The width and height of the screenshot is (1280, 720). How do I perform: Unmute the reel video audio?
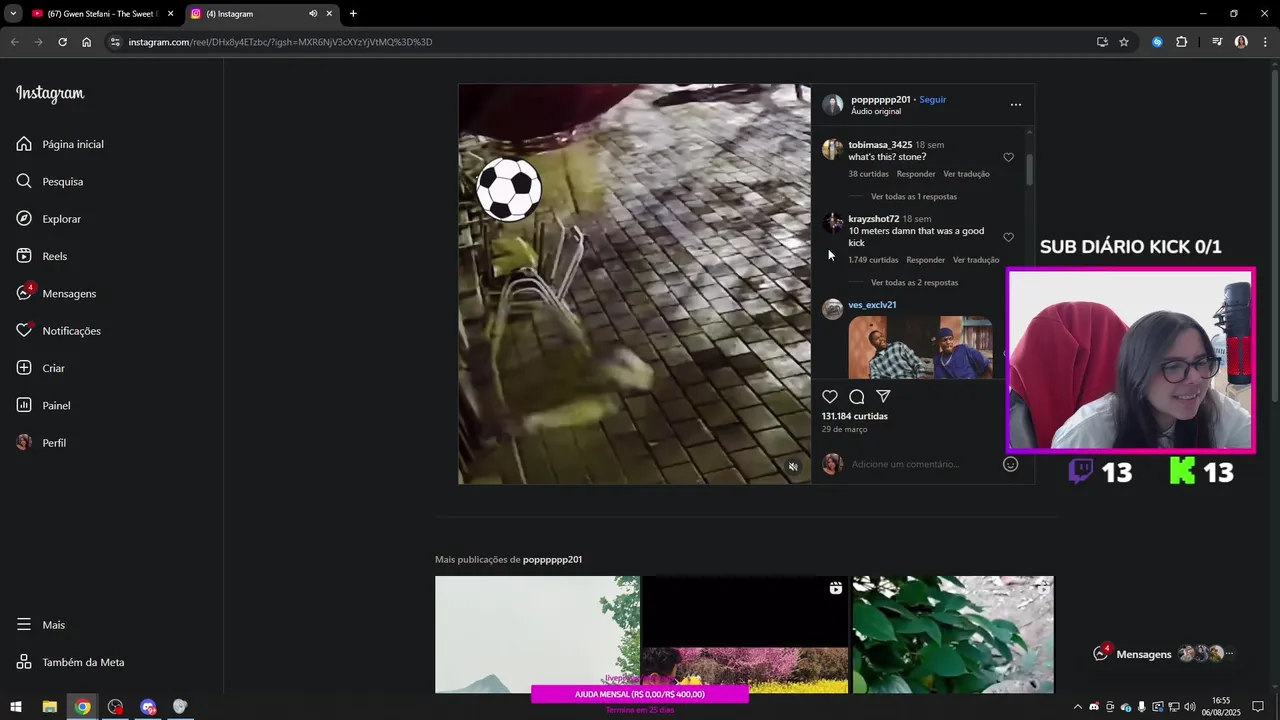tap(793, 467)
